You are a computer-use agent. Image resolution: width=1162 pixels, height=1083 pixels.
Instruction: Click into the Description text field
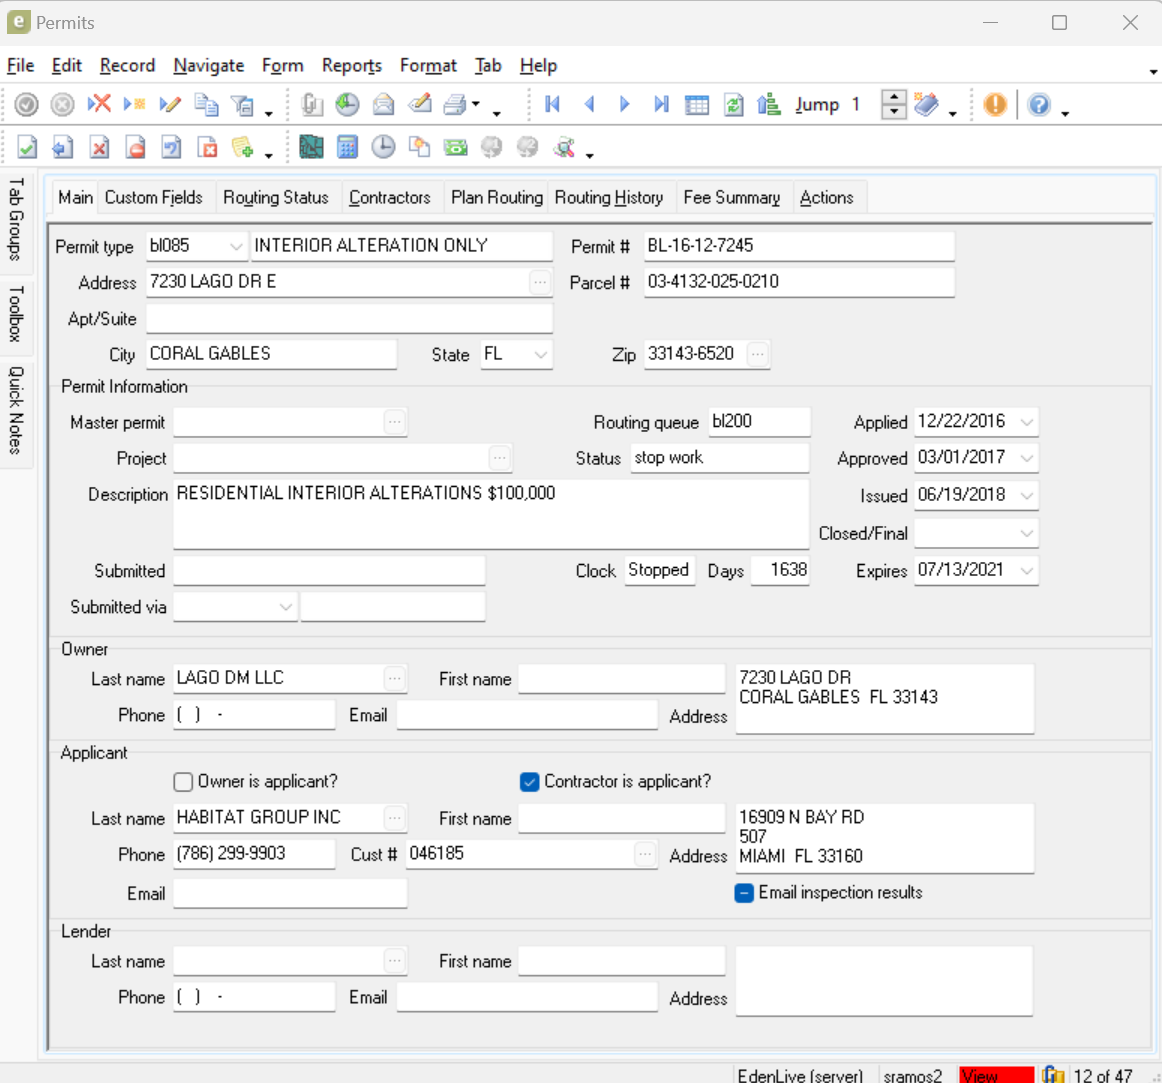[490, 514]
